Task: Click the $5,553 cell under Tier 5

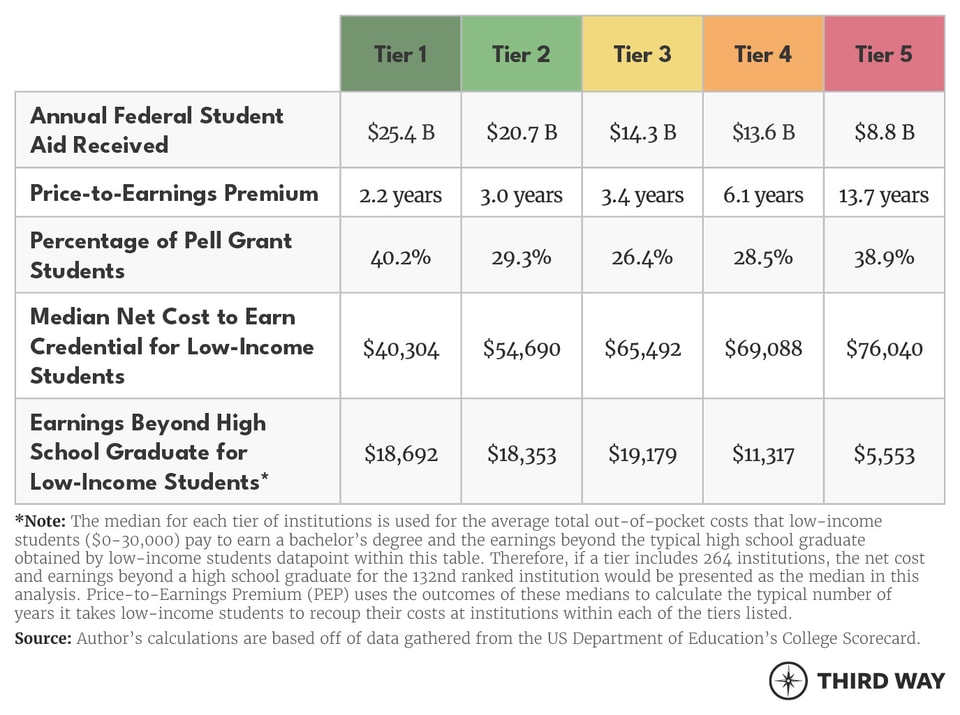Action: click(x=884, y=454)
